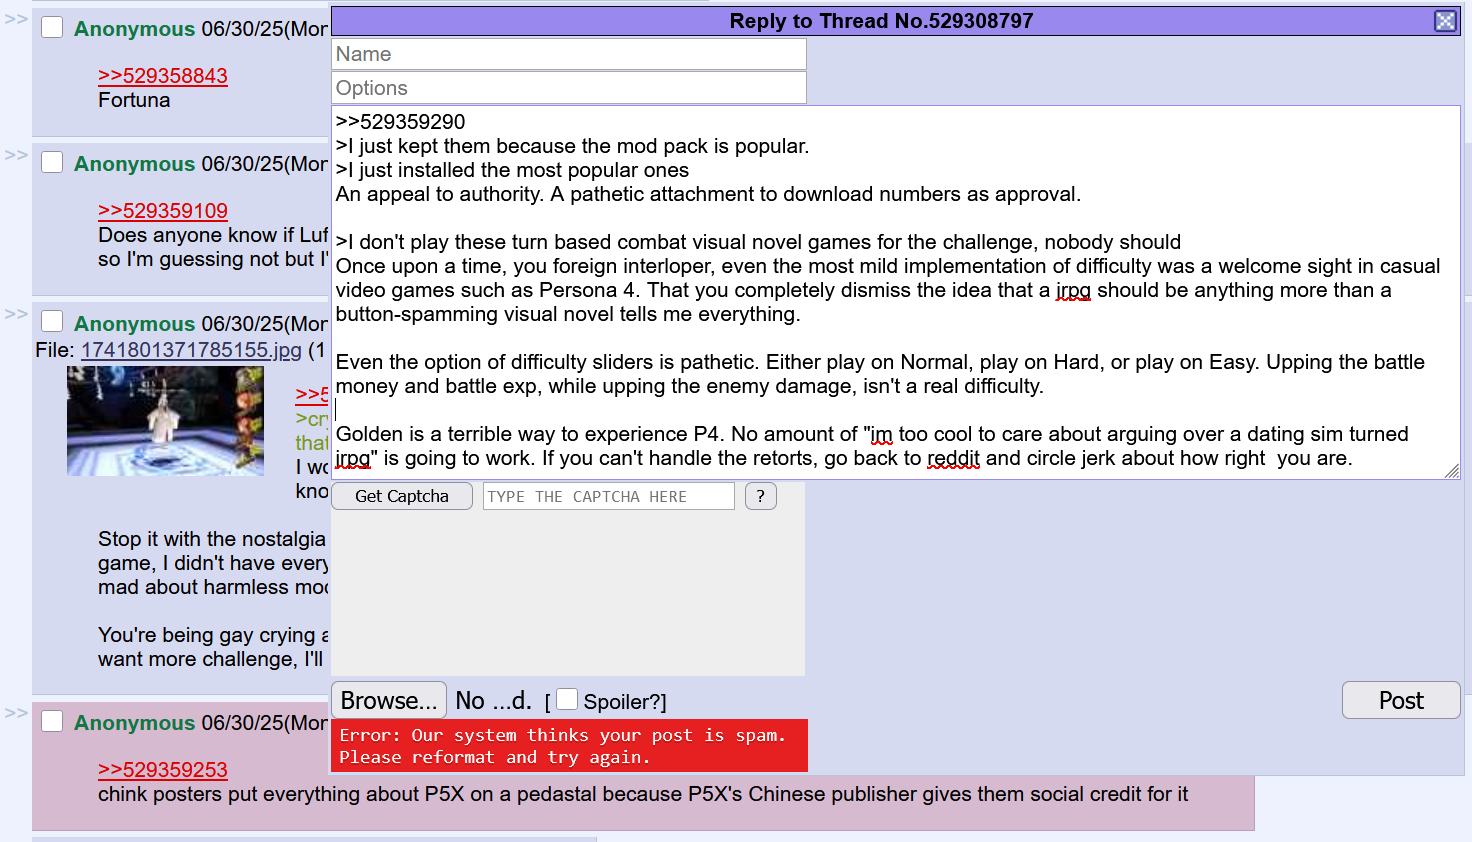Click Browse to attach a file
This screenshot has height=842, width=1472.
(x=389, y=700)
